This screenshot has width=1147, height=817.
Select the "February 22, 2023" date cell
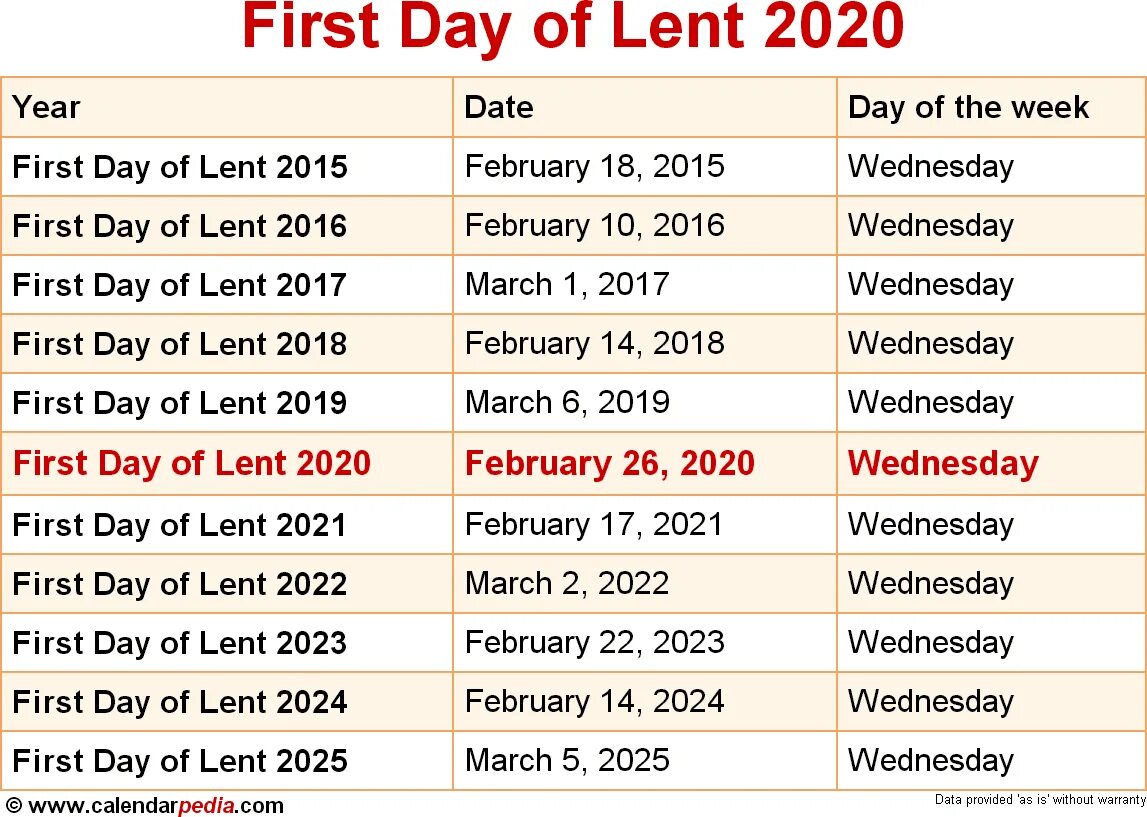594,642
